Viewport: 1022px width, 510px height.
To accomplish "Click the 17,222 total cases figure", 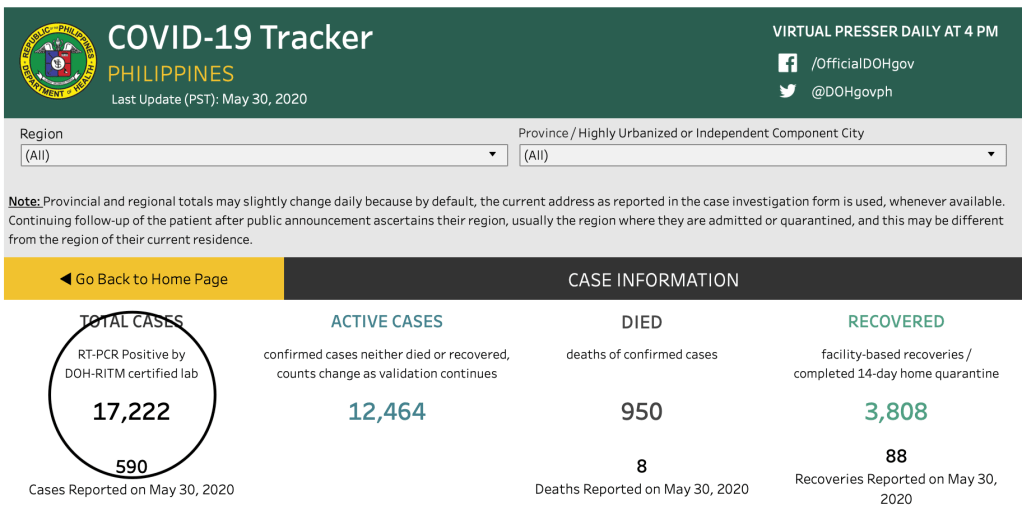I will click(132, 411).
